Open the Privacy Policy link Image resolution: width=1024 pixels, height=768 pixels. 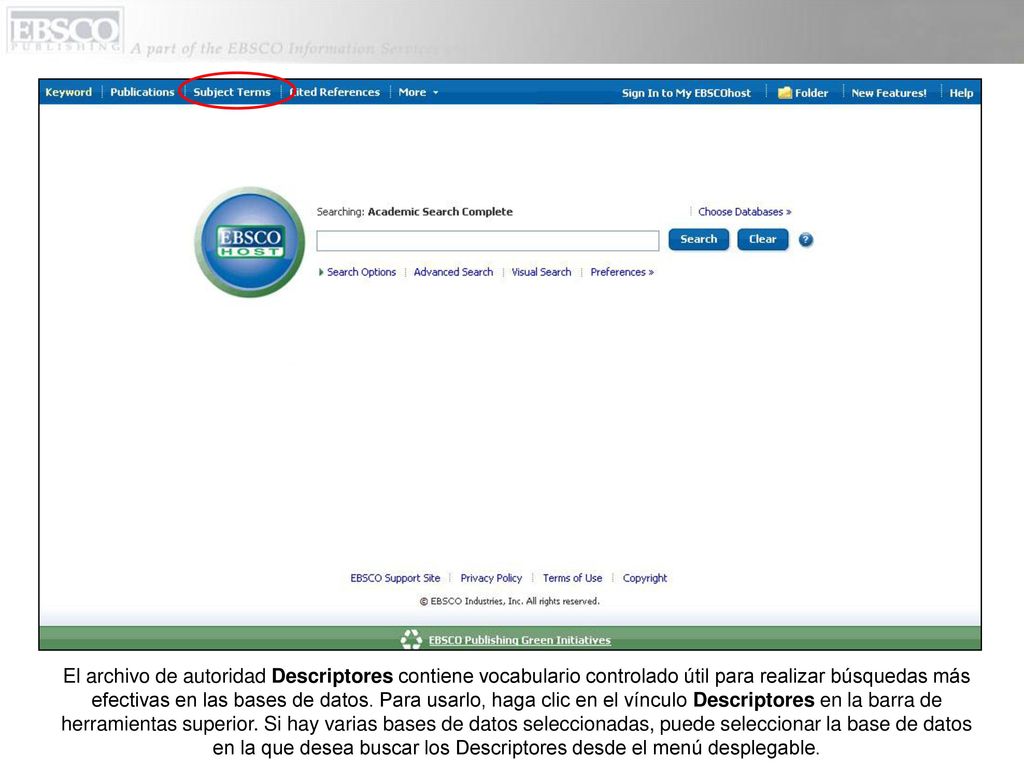click(x=491, y=578)
